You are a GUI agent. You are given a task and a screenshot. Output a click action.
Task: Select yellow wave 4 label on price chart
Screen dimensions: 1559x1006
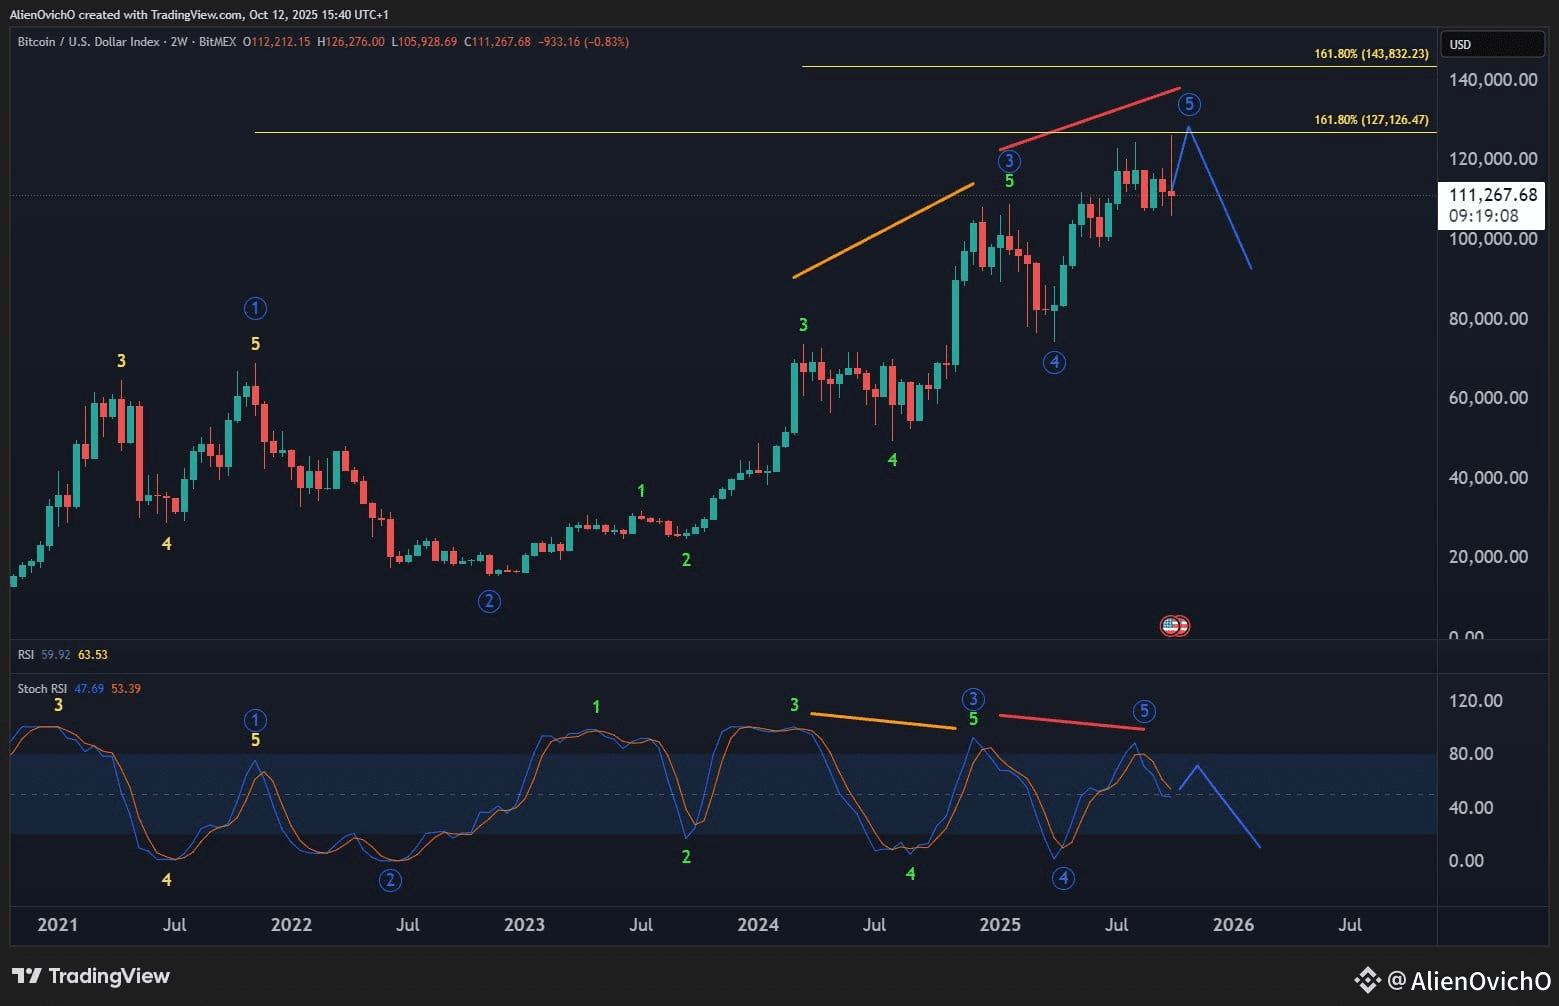point(167,544)
